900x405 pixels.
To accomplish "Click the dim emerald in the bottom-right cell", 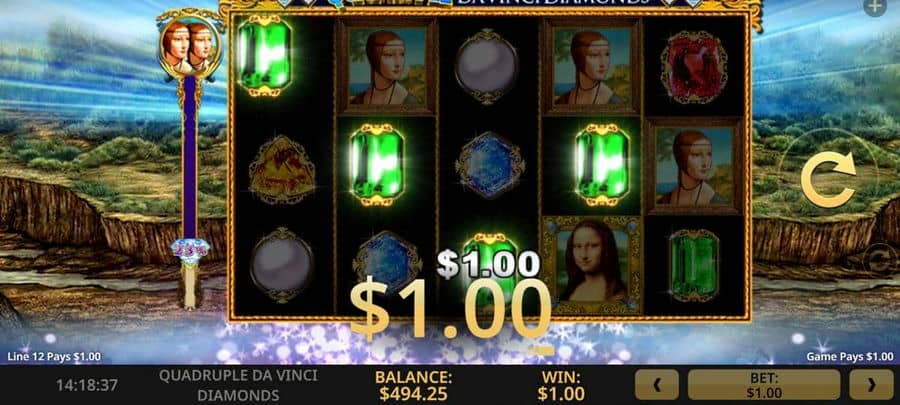I will coord(694,265).
